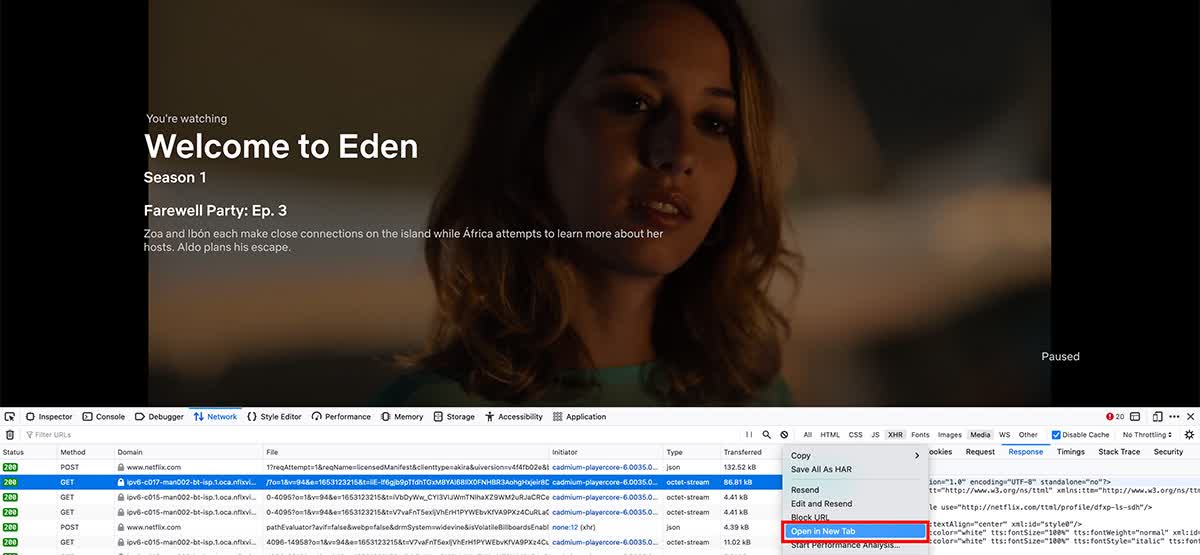The image size is (1200, 555).
Task: Activate the element picker icon
Action: [x=10, y=417]
